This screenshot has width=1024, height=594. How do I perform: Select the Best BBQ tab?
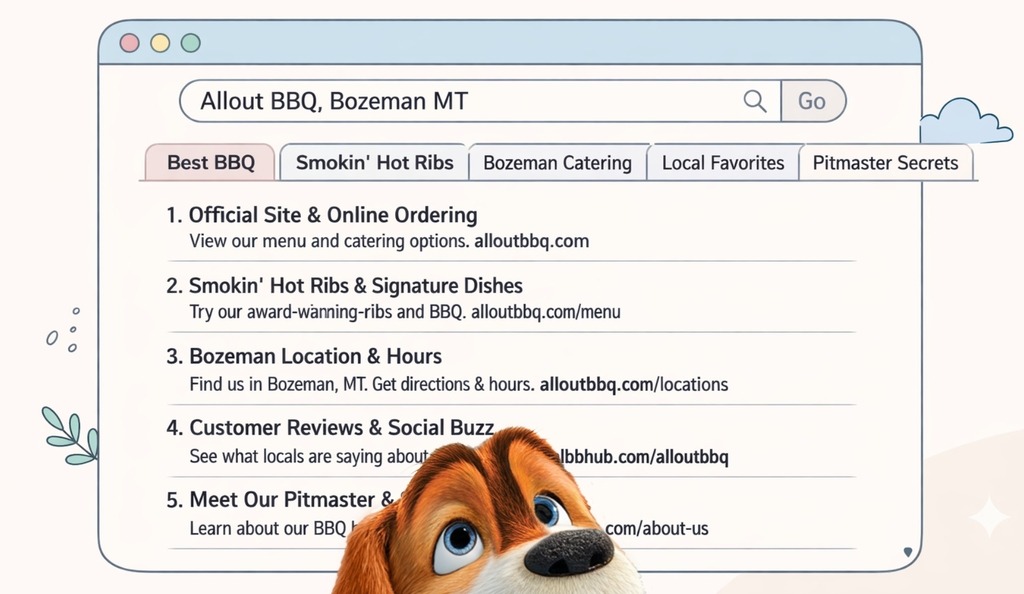tap(210, 162)
